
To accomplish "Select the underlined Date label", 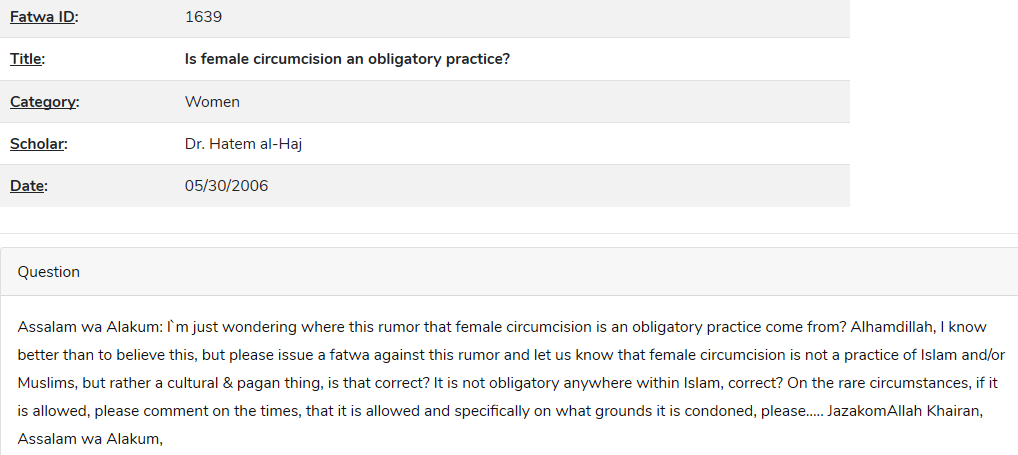I will (27, 186).
